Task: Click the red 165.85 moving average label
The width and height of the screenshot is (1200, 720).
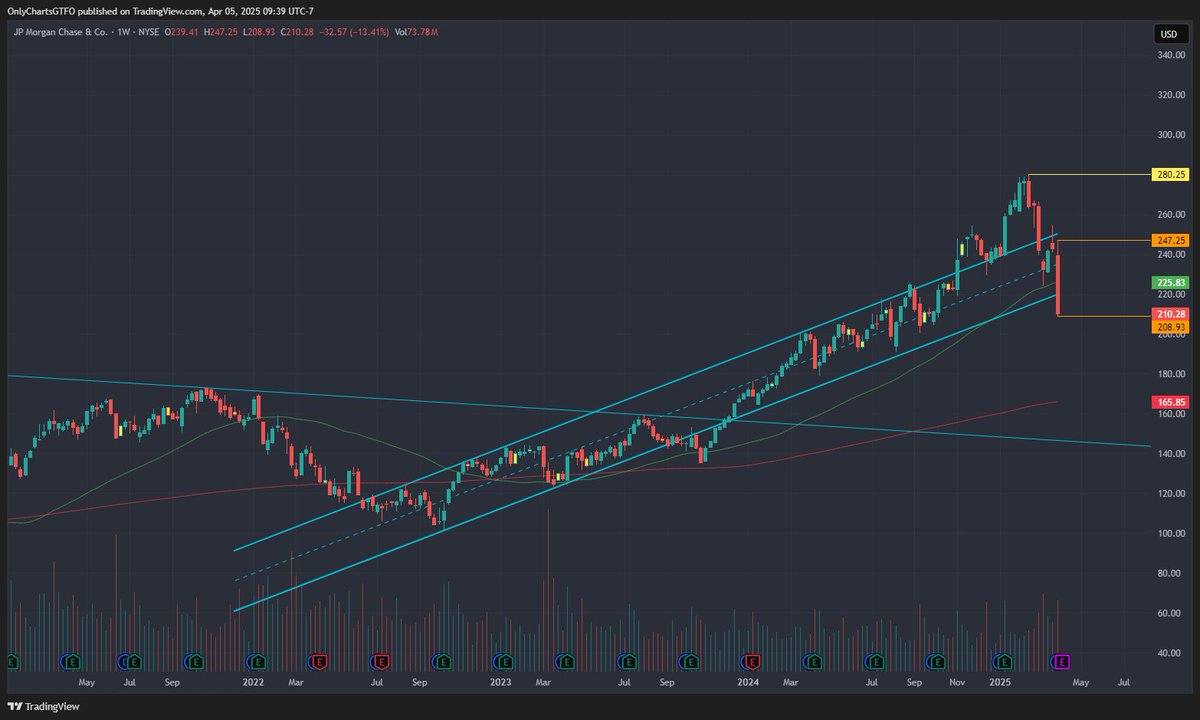Action: 1170,402
